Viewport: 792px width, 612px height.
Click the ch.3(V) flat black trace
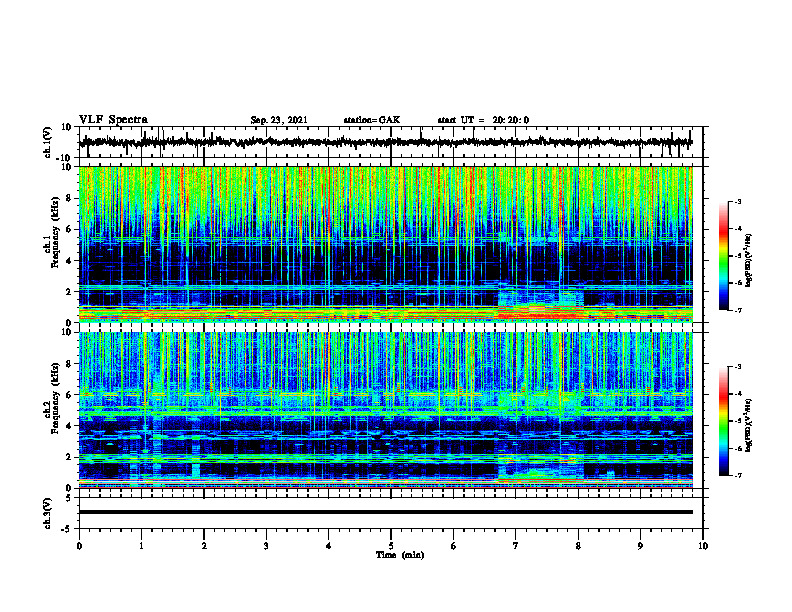[386, 512]
